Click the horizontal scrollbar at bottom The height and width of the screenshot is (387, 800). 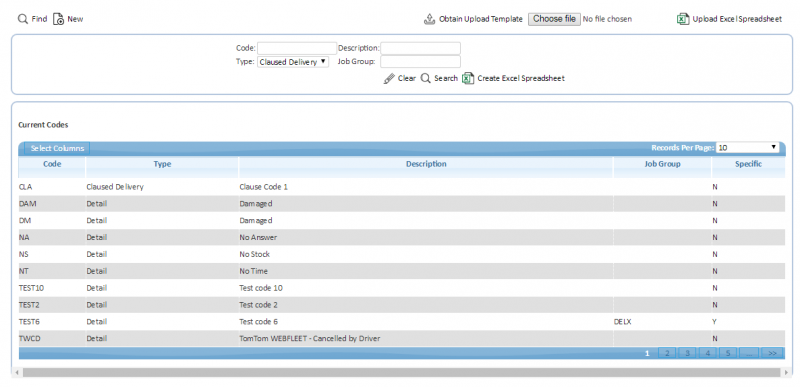click(401, 373)
